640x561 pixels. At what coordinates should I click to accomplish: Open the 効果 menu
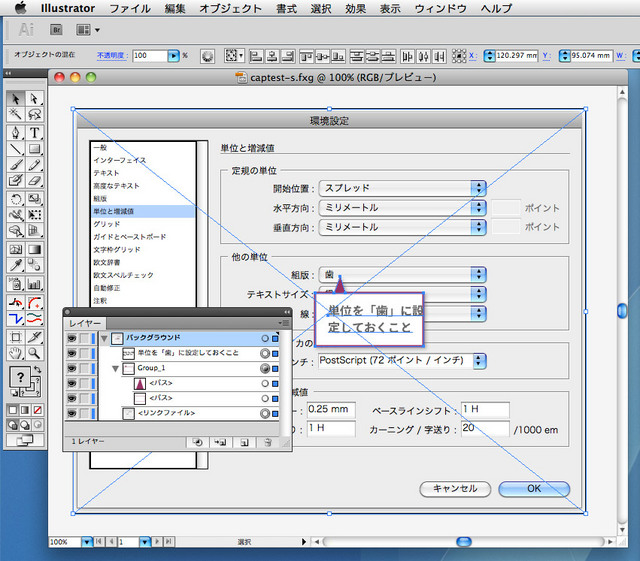click(x=356, y=8)
